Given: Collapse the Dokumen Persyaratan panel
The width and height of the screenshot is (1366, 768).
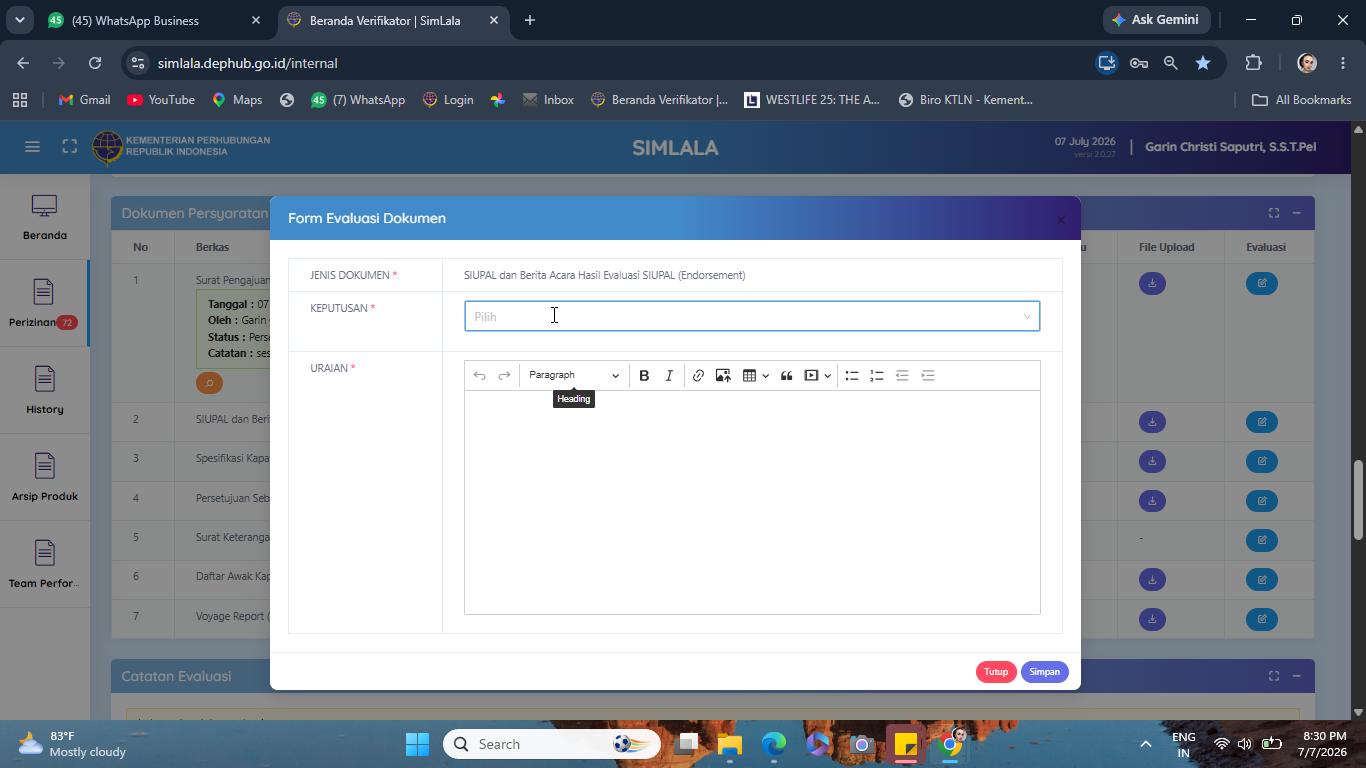Looking at the screenshot, I should click(1296, 213).
